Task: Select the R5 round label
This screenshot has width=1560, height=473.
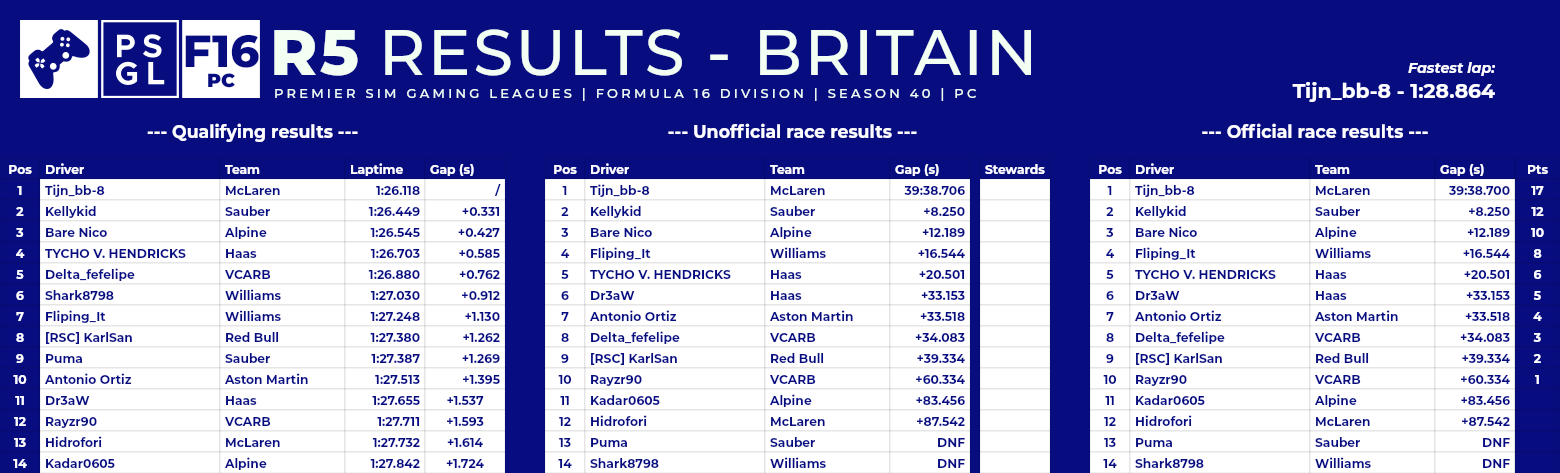Action: pos(315,52)
